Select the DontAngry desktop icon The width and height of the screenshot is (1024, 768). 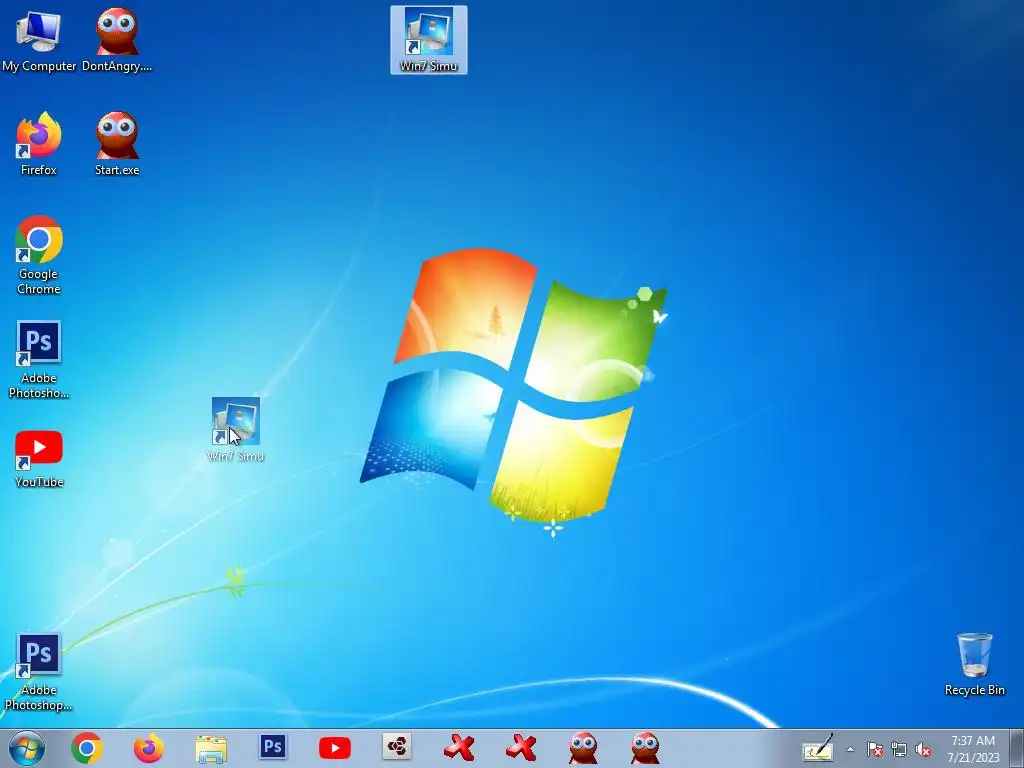point(117,39)
